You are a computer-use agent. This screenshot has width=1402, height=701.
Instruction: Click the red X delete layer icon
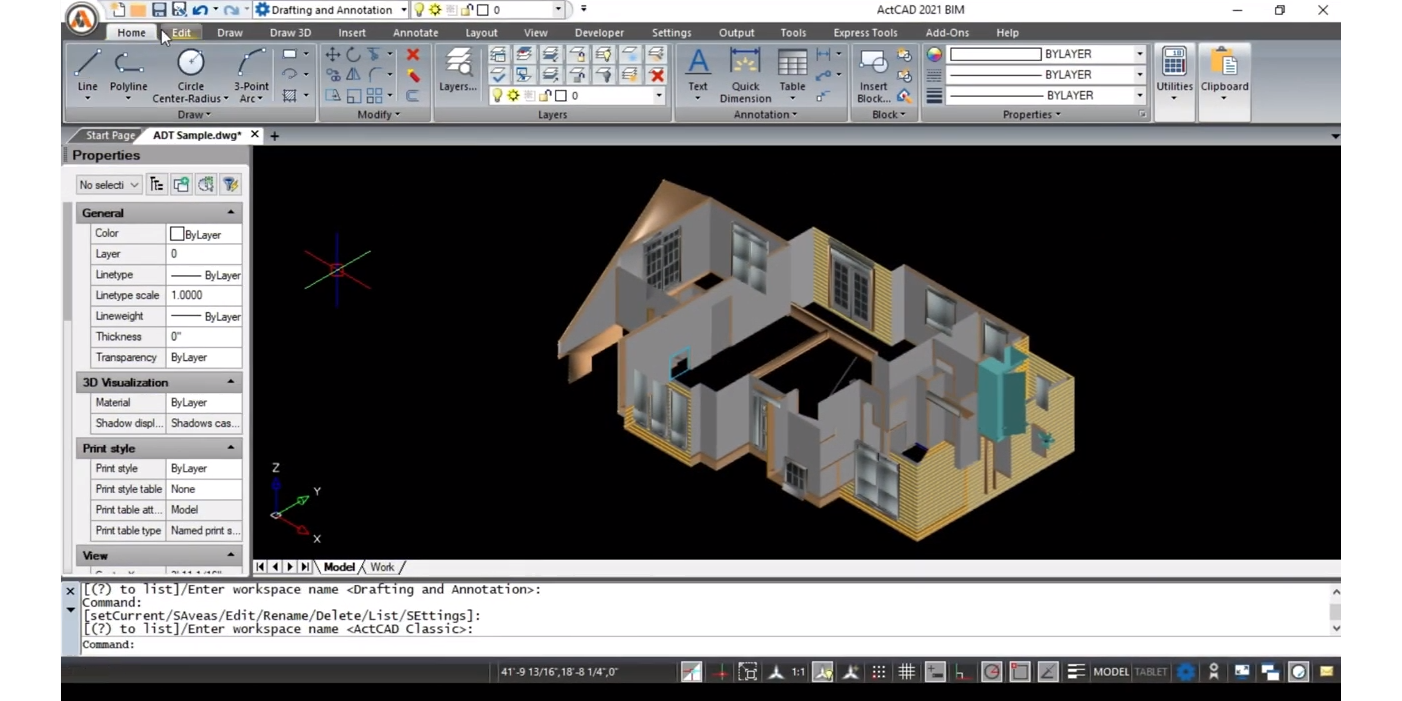click(x=656, y=75)
